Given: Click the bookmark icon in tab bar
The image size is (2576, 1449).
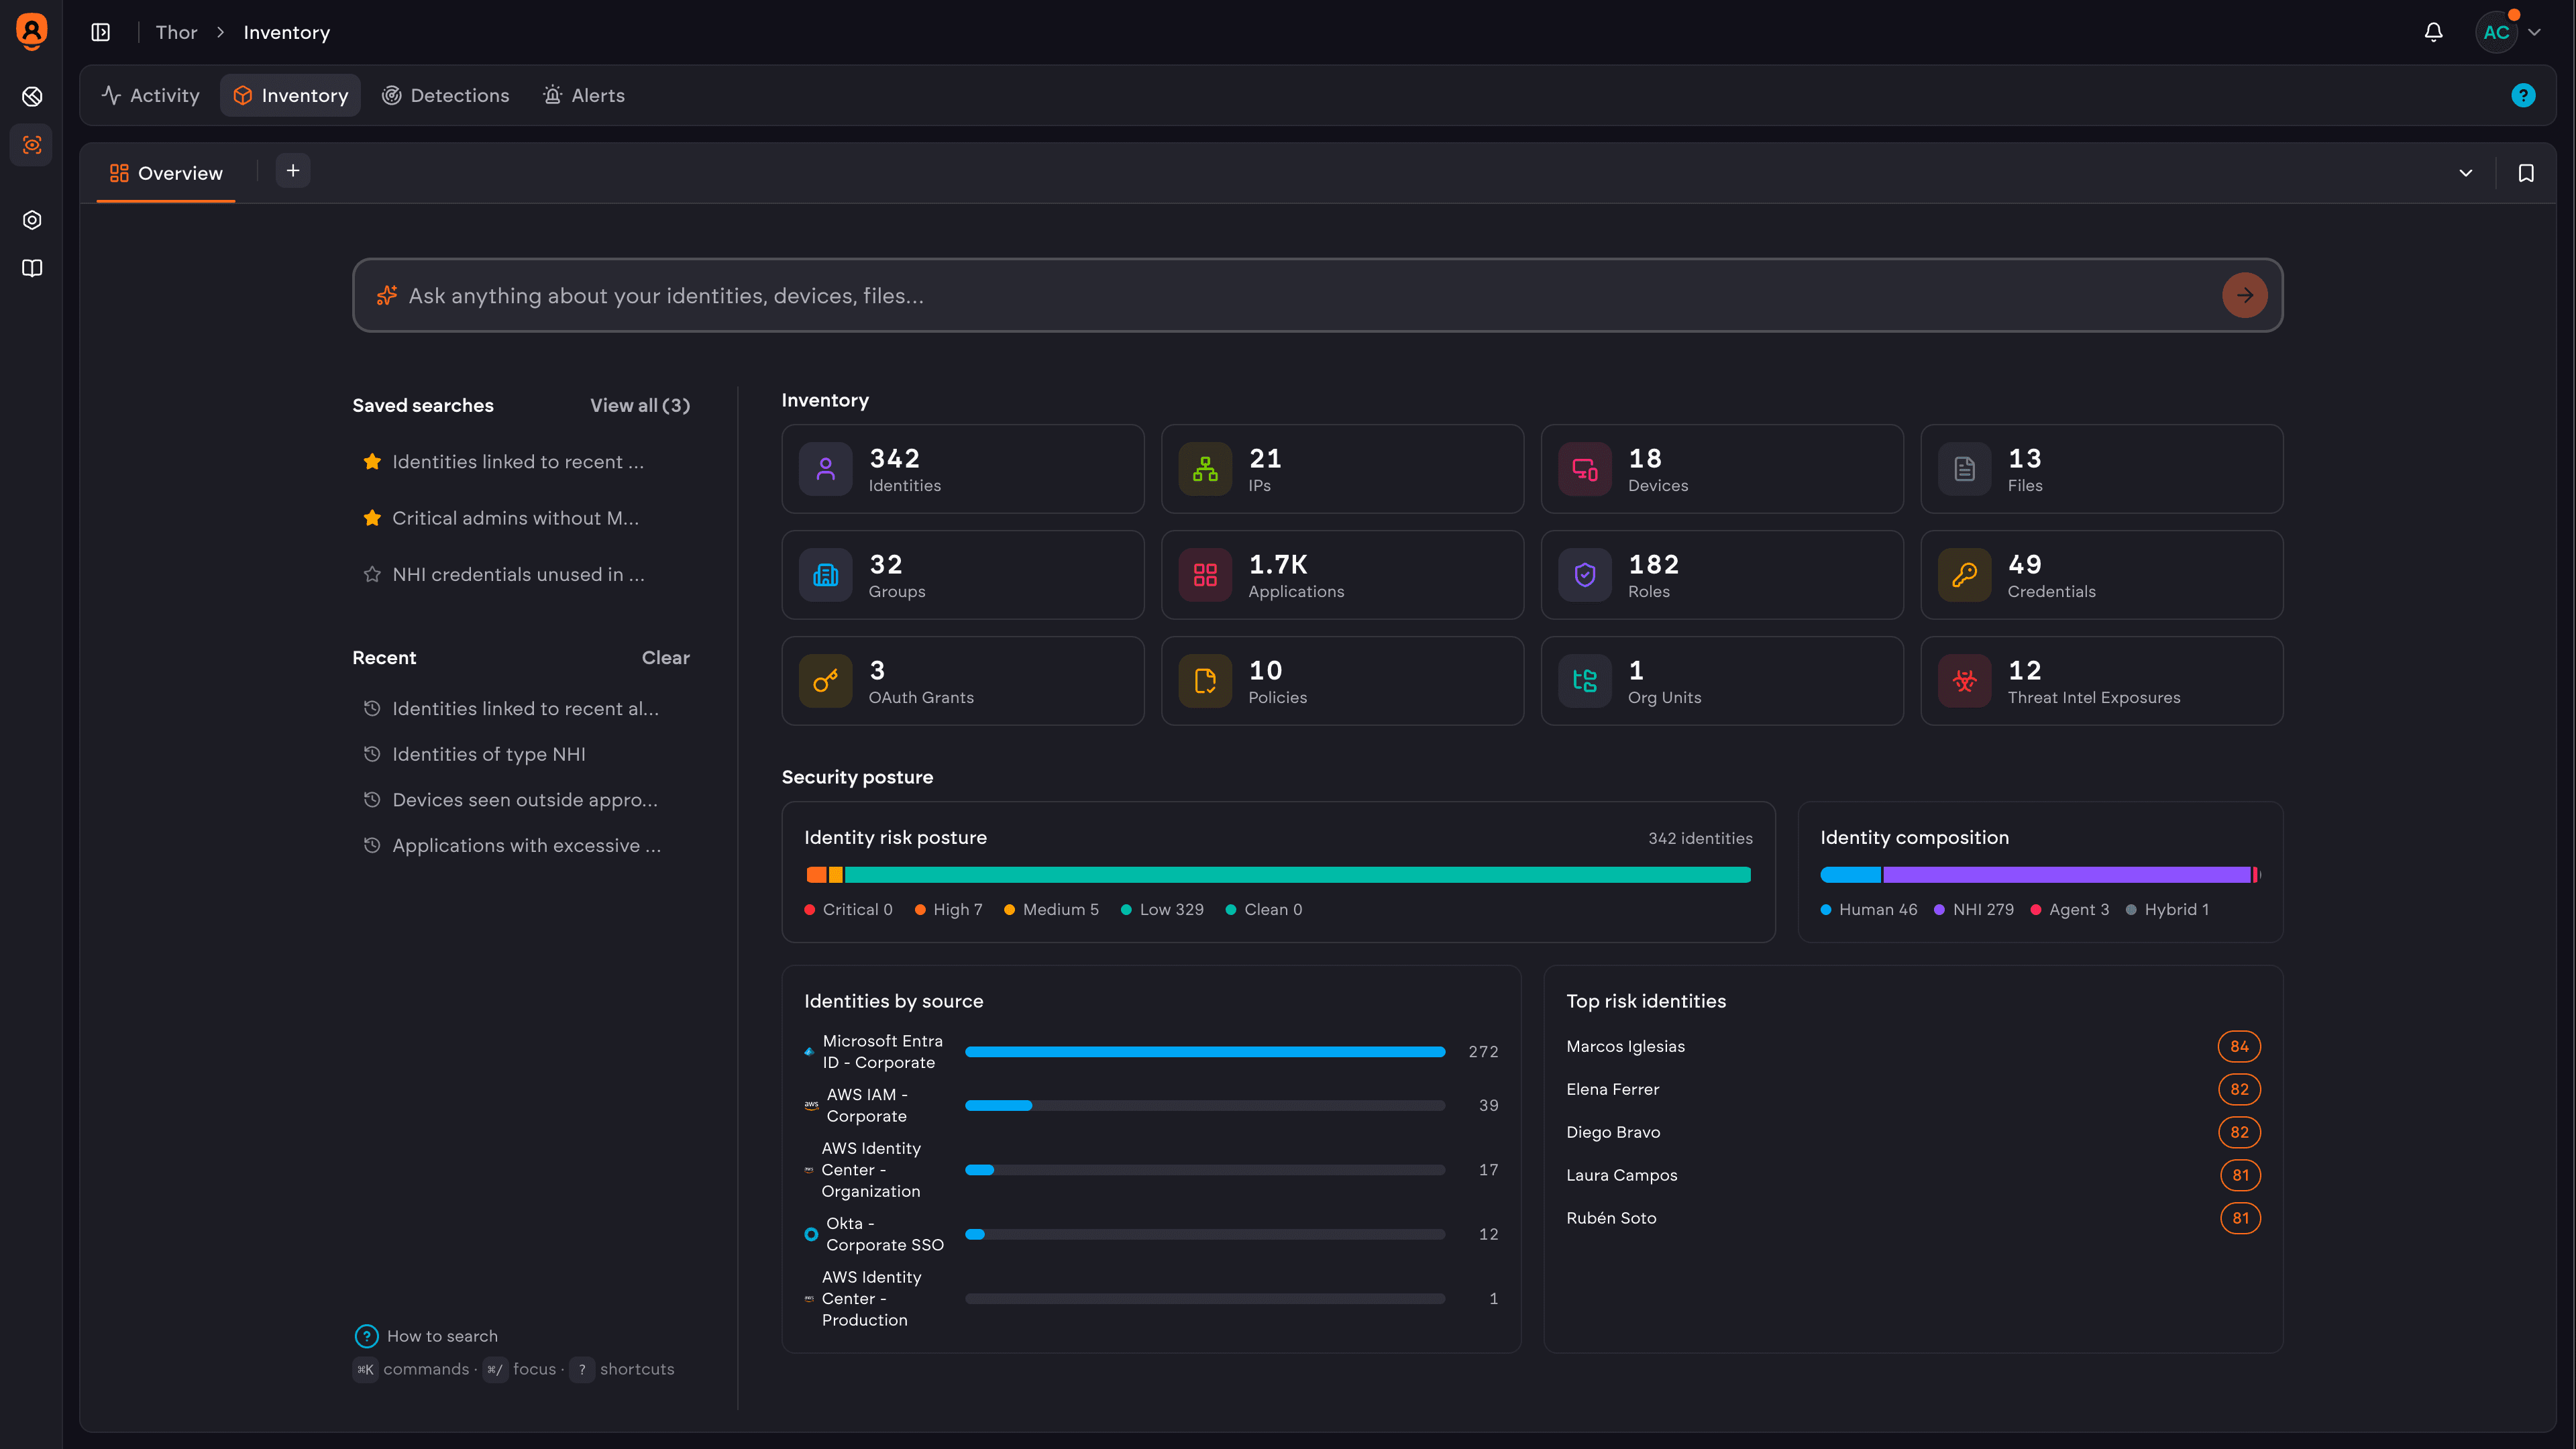Looking at the screenshot, I should pos(2526,173).
